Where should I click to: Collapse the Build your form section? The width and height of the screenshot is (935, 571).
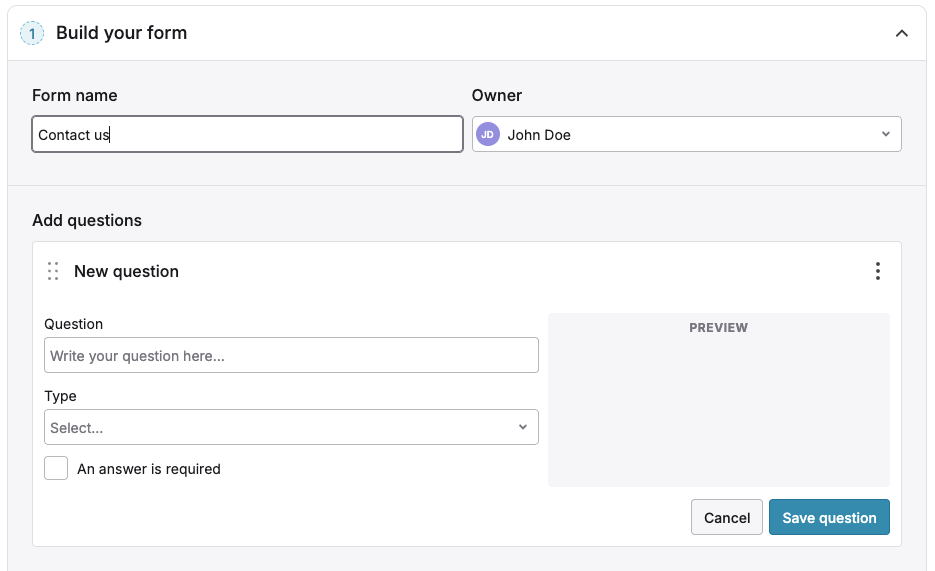(x=902, y=33)
